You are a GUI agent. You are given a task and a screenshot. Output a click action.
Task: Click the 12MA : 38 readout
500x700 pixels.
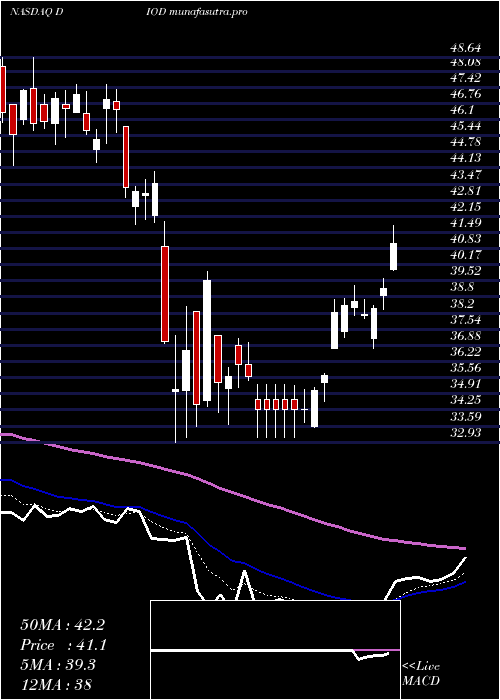coord(56,684)
